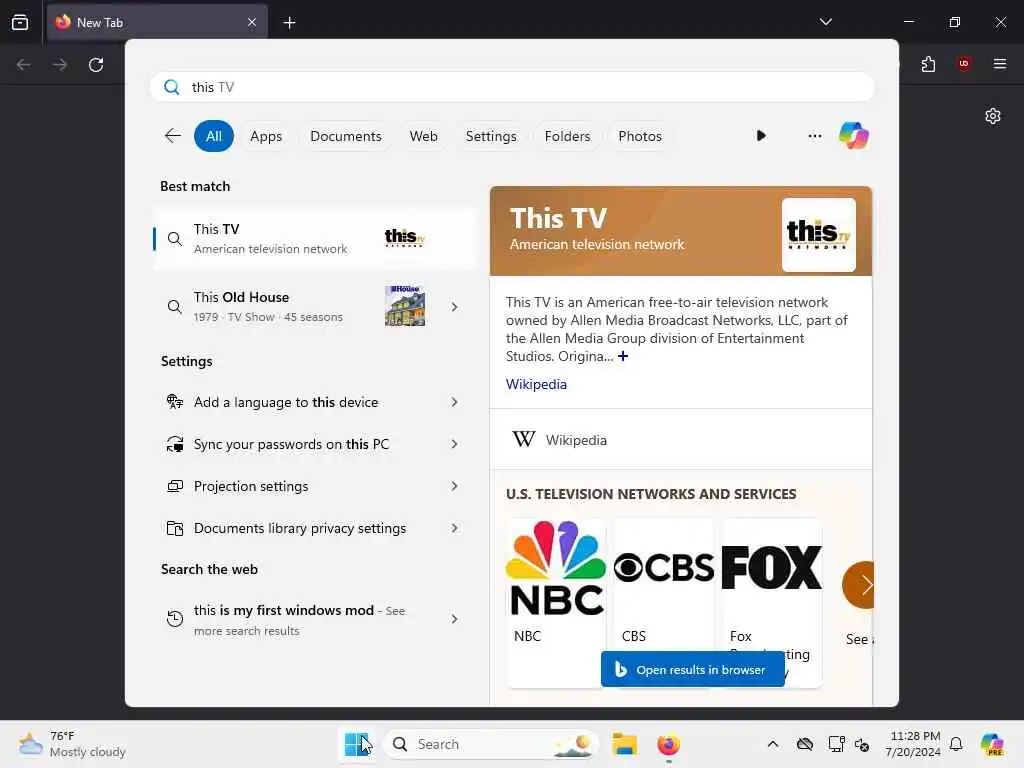Expand the description with the plus sign
Screen dimensions: 1024x768
coord(623,356)
